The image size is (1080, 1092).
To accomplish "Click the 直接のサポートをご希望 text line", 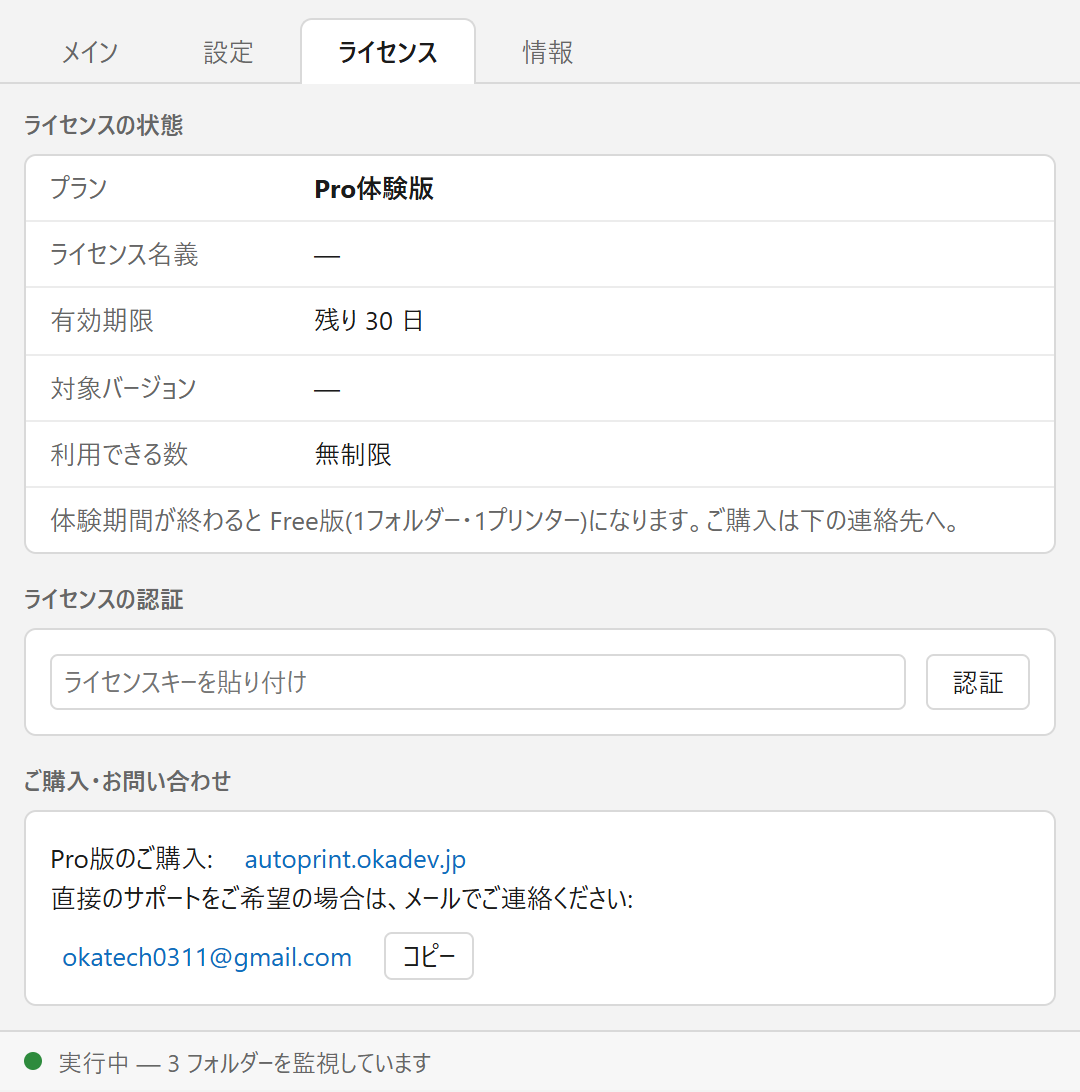I will pos(342,899).
